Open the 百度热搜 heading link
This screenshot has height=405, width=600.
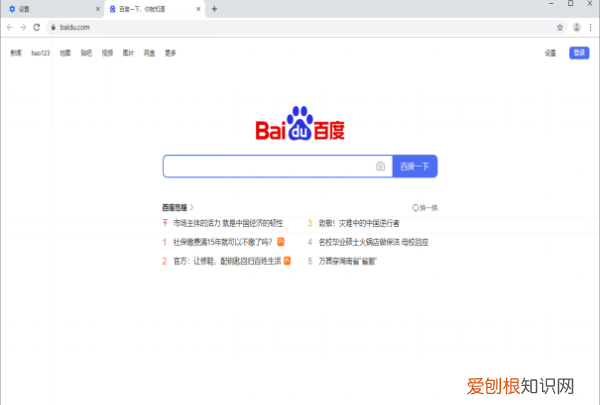pos(178,207)
